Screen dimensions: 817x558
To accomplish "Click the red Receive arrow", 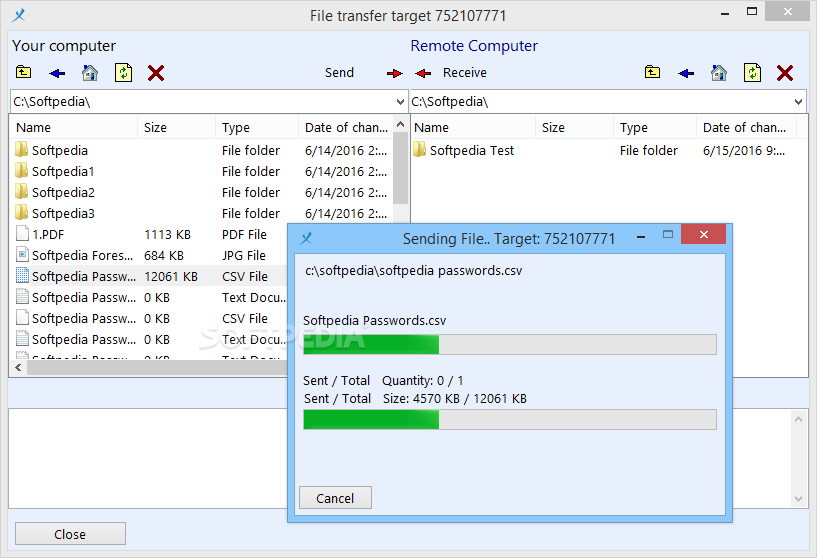I will click(423, 73).
